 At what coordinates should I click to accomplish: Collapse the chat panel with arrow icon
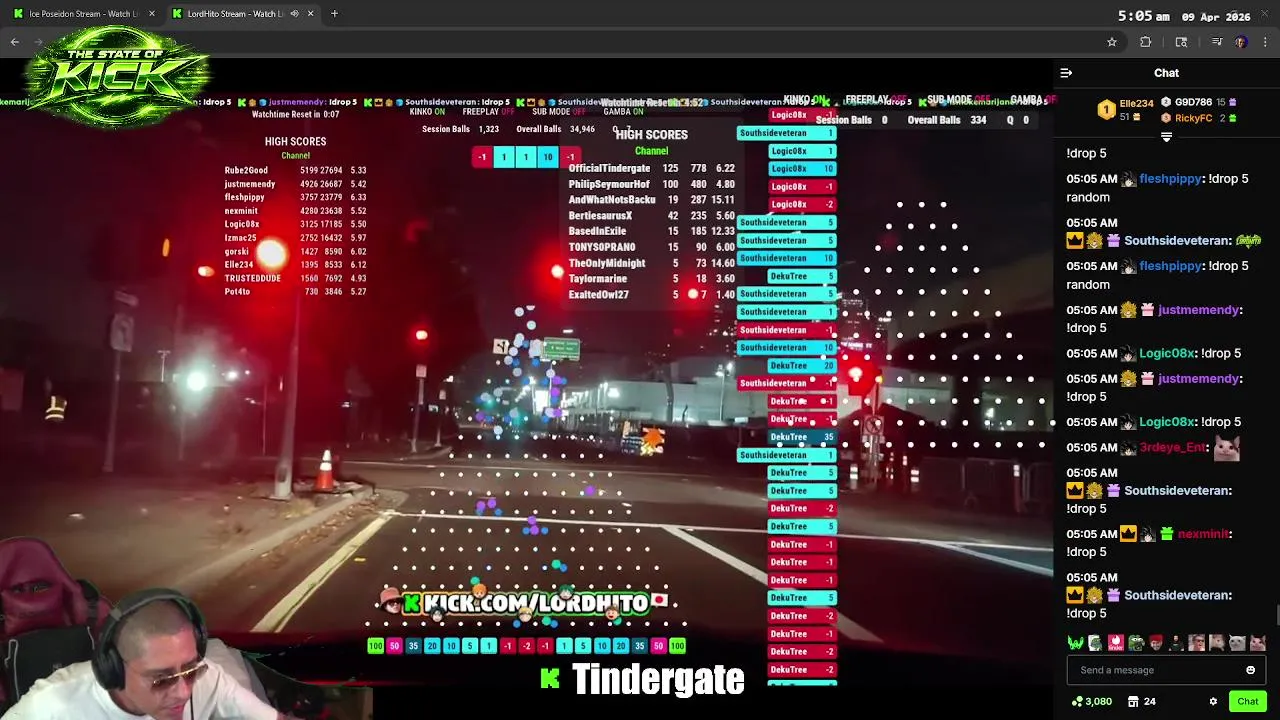pyautogui.click(x=1066, y=73)
